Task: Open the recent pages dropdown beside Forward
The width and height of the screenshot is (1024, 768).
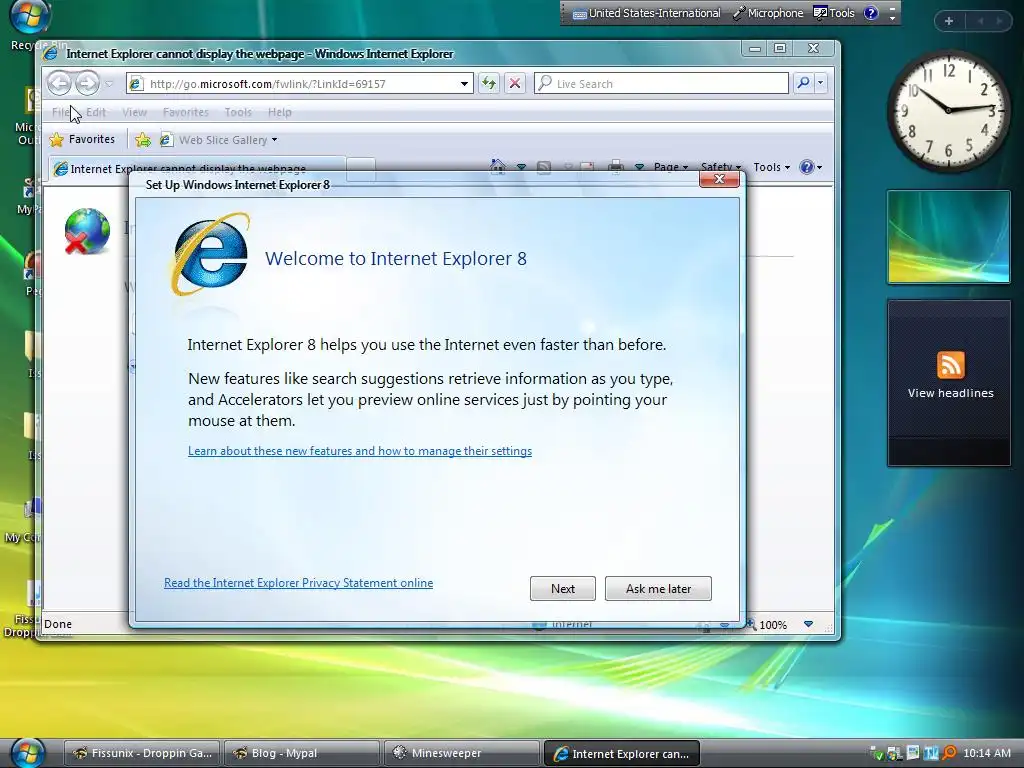Action: tap(109, 84)
